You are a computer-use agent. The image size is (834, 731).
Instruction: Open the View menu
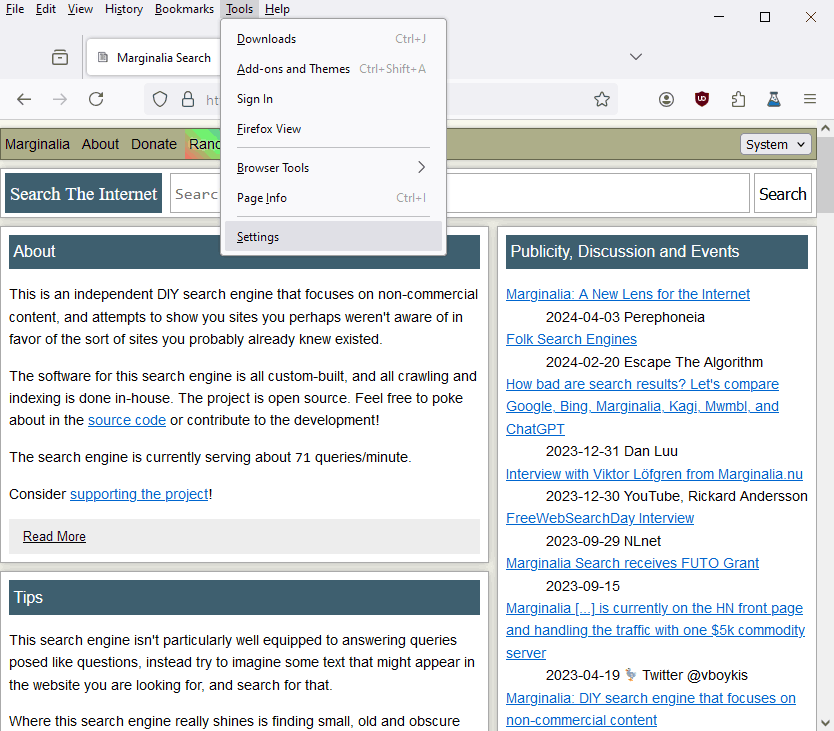tap(80, 9)
